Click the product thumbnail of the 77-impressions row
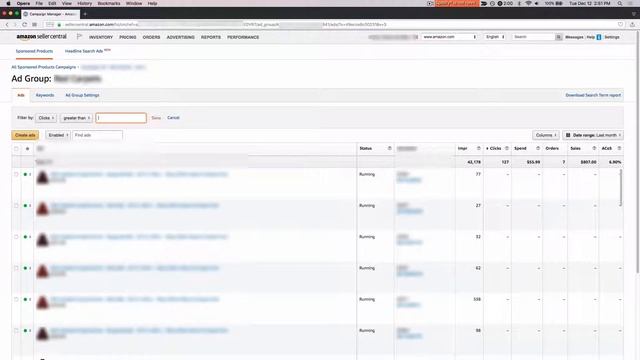 [42, 177]
